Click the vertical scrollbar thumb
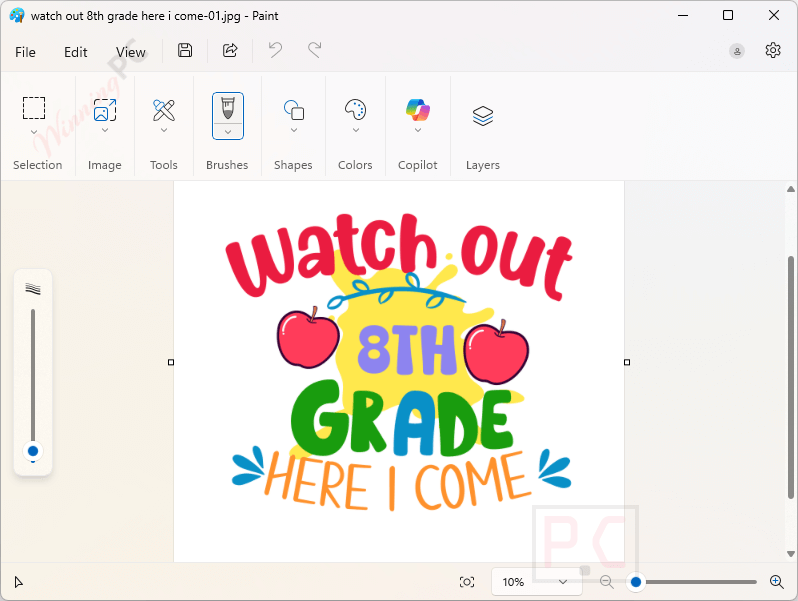Viewport: 798px width, 601px height. (x=791, y=377)
